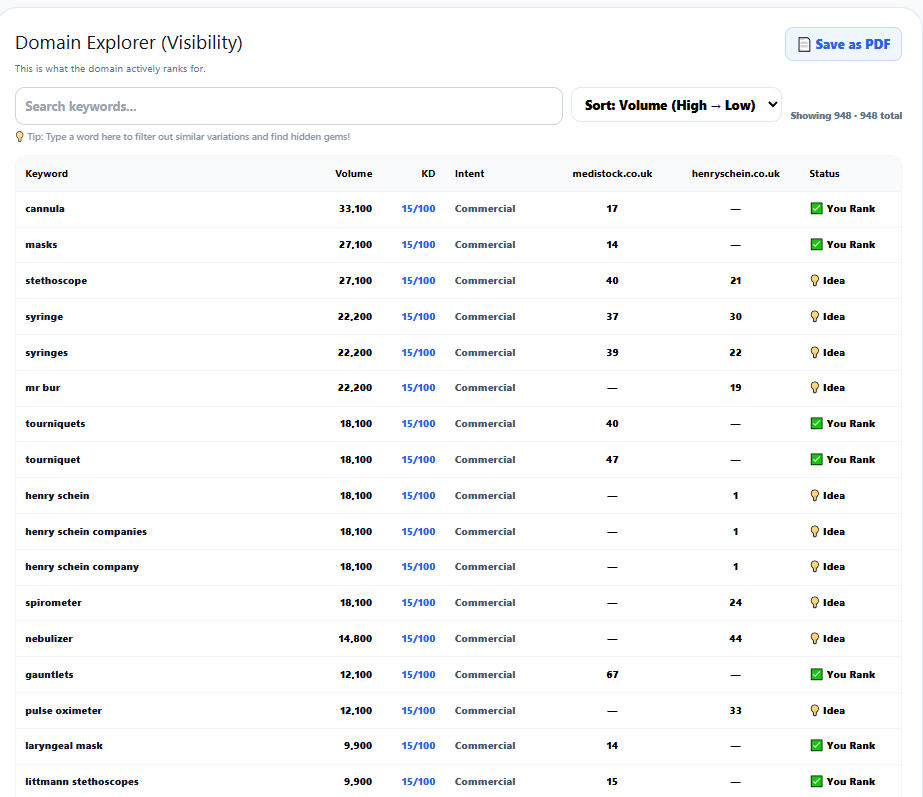The image size is (923, 797).
Task: Click henryschein rank 21 for stethoscope
Action: tap(735, 280)
